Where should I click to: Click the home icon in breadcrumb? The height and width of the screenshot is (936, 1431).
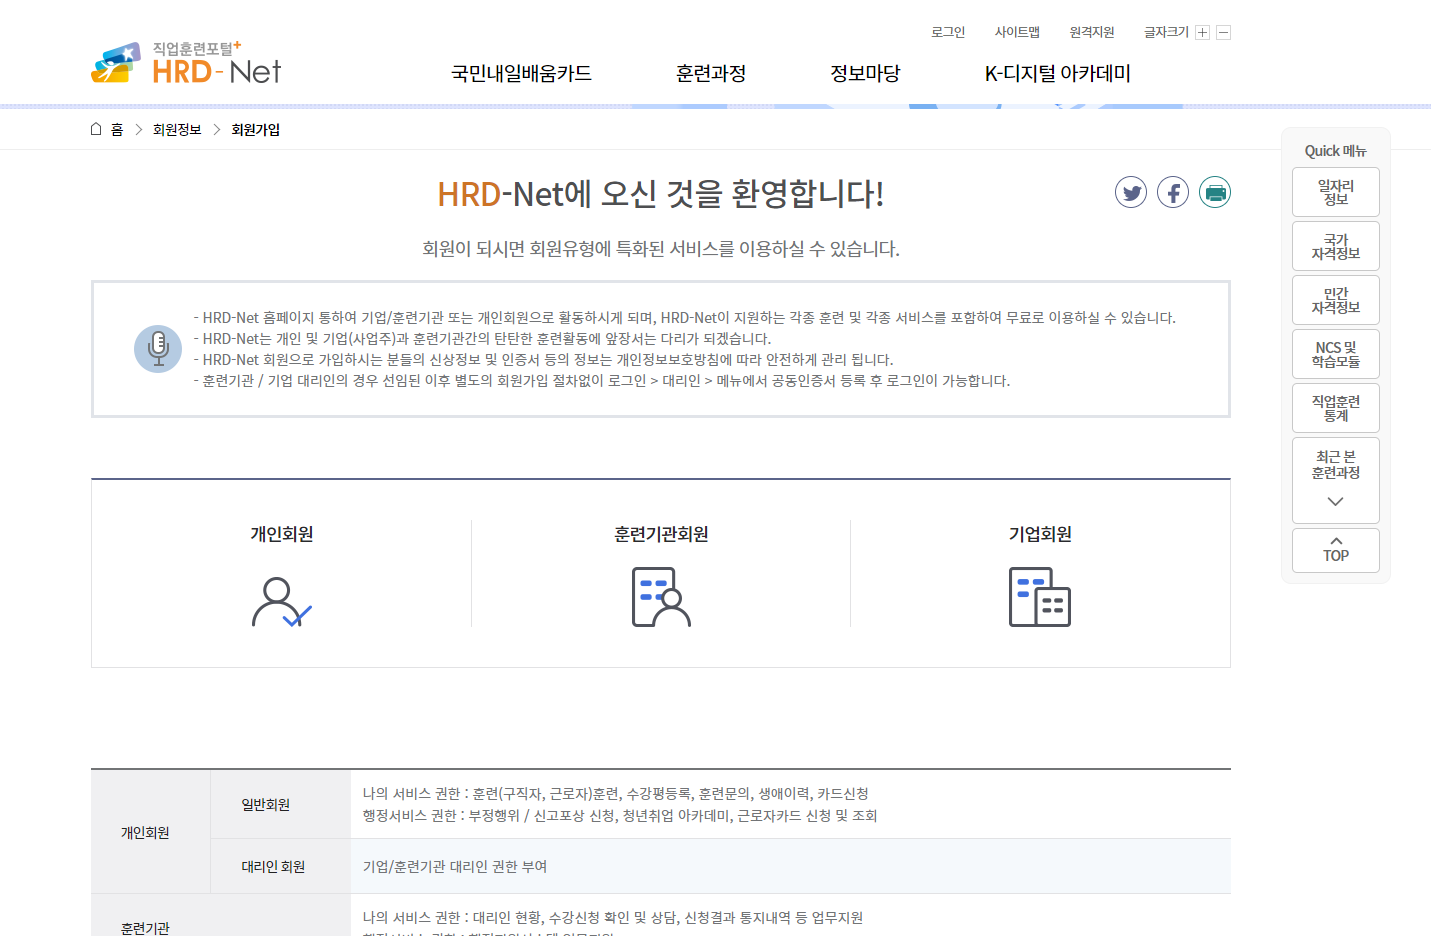point(96,129)
